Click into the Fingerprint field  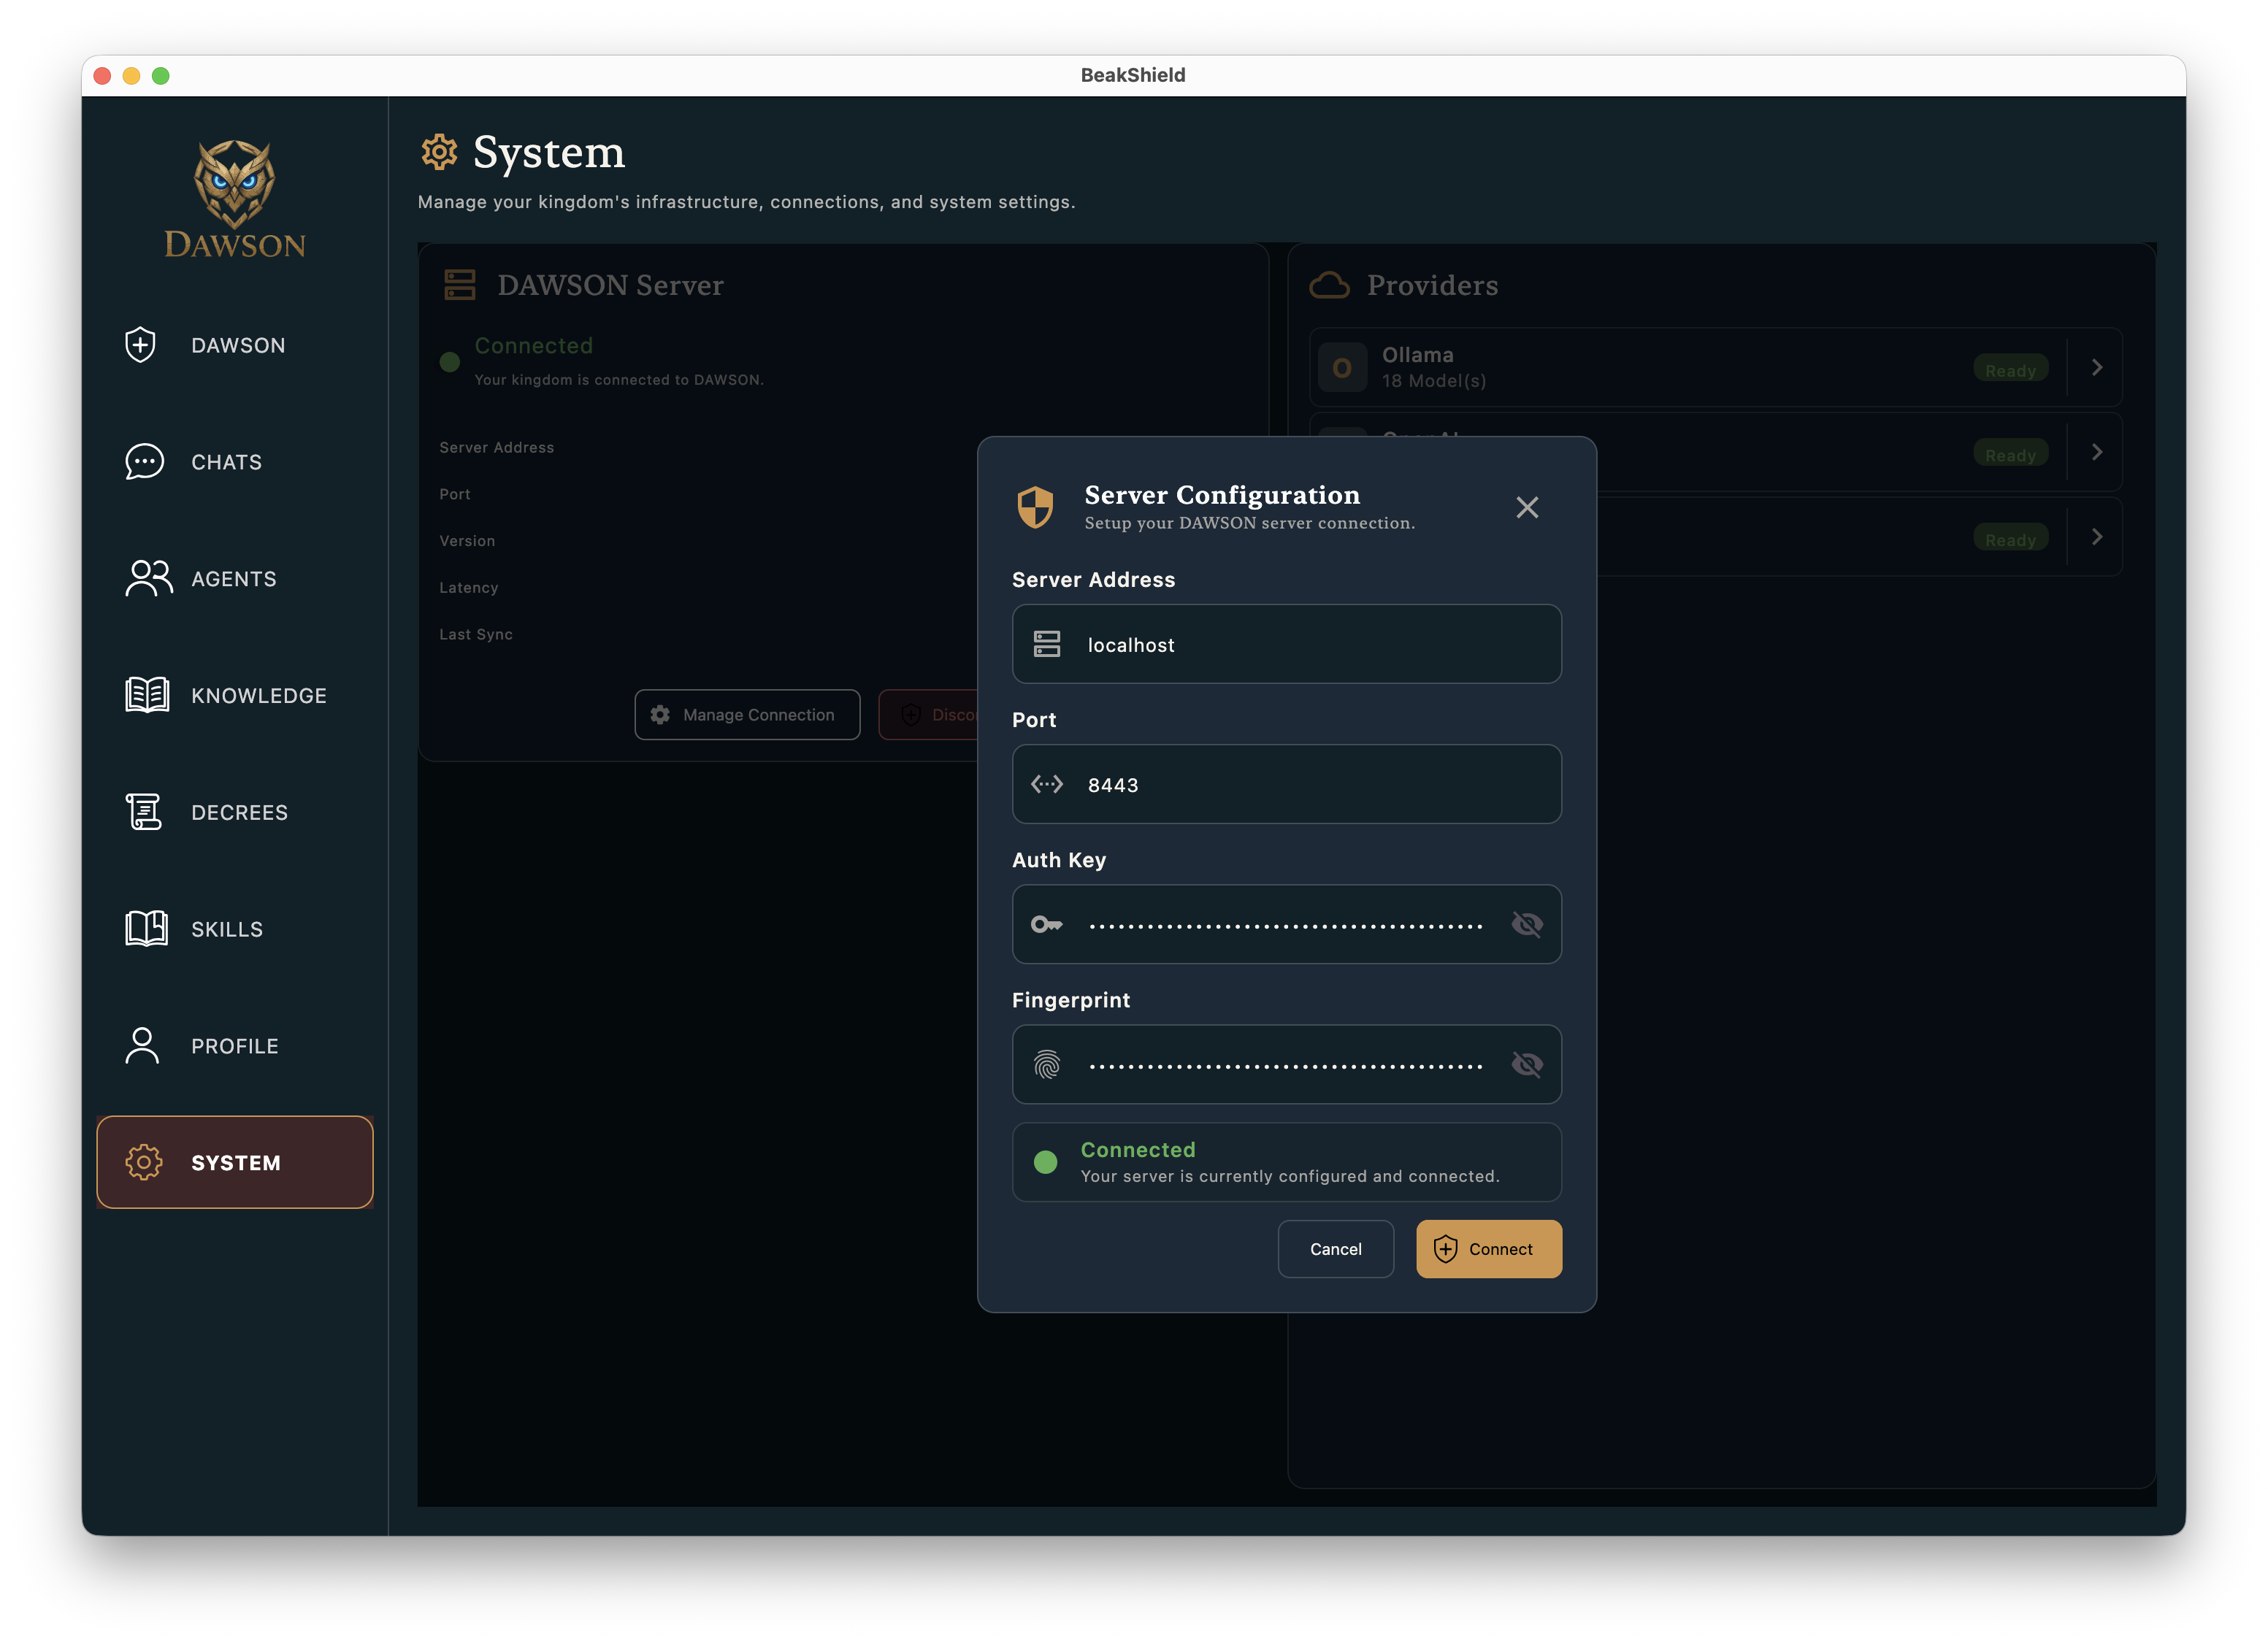click(1287, 1064)
